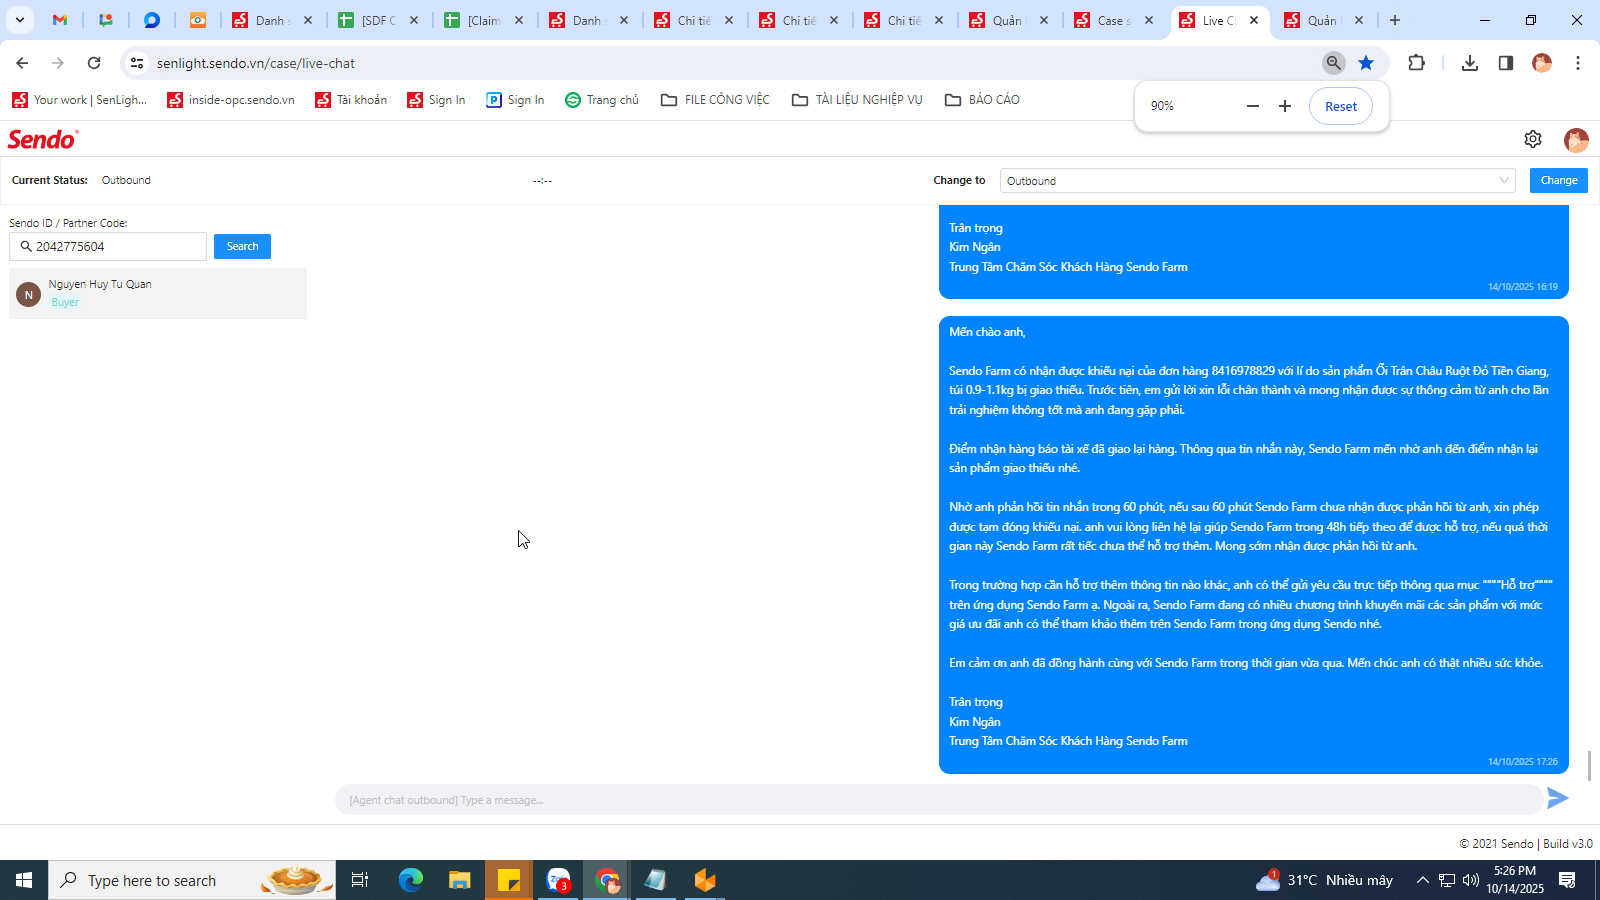This screenshot has height=900, width=1600.
Task: Open the FILE CÔNG VIỆC bookmark folder
Action: [x=715, y=100]
